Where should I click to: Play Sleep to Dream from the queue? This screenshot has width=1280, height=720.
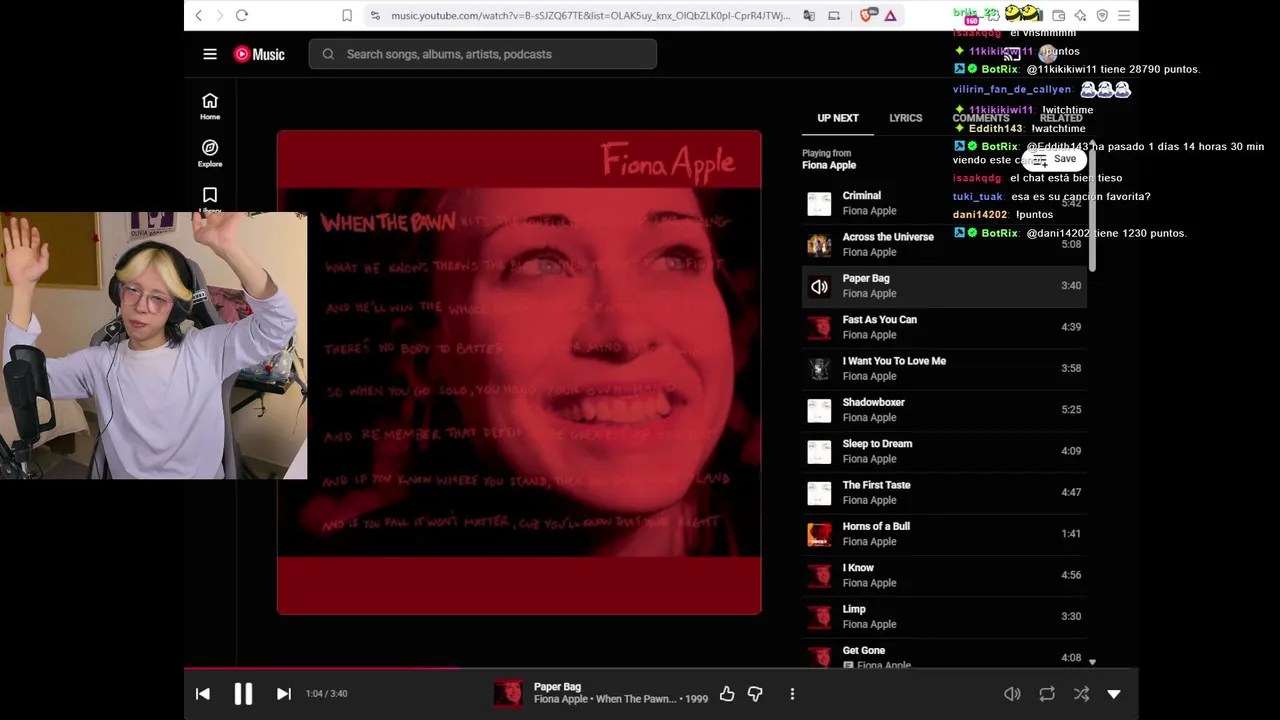pyautogui.click(x=943, y=451)
